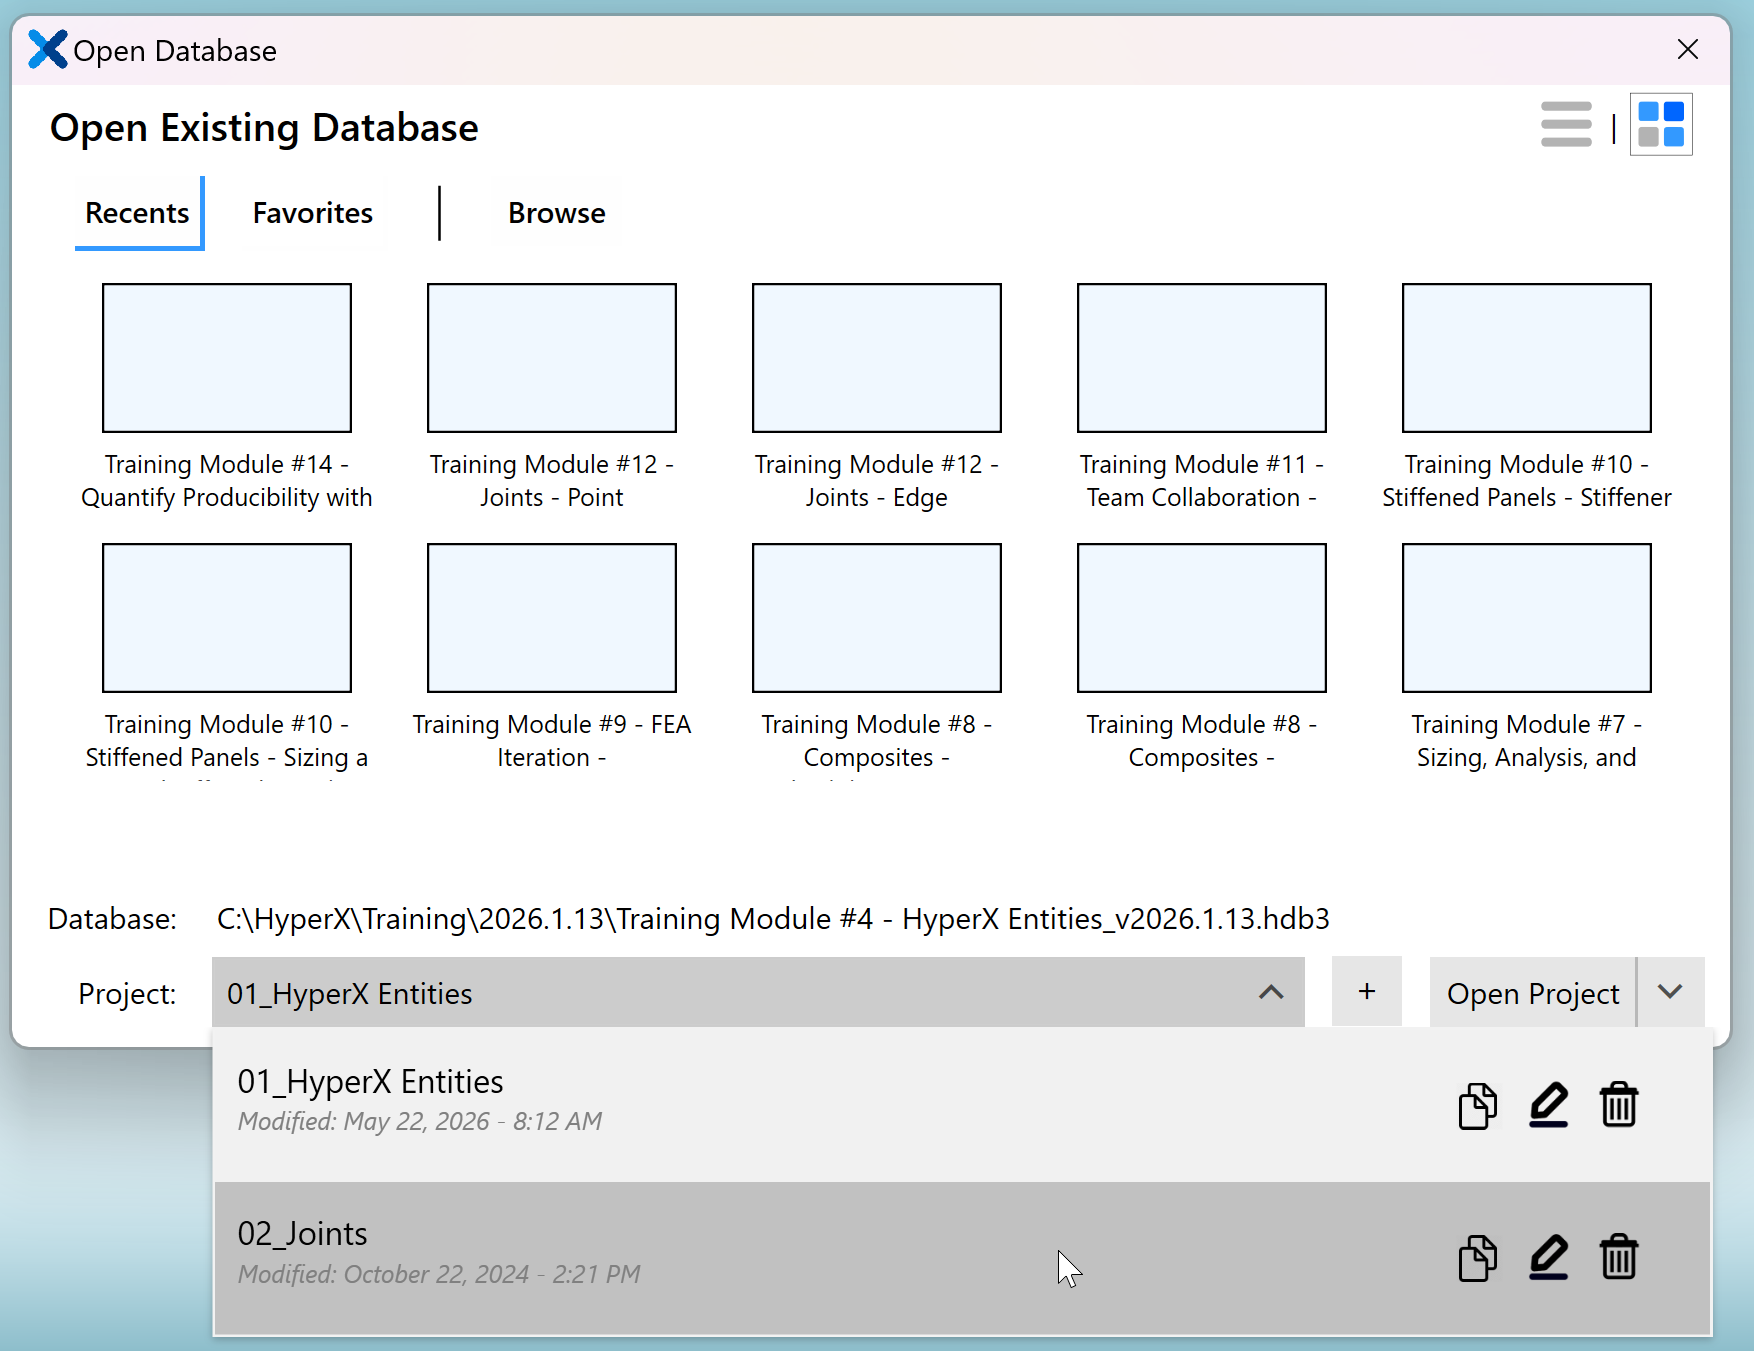This screenshot has height=1351, width=1754.
Task: Click the Training Module #7 caption text
Action: (1527, 741)
